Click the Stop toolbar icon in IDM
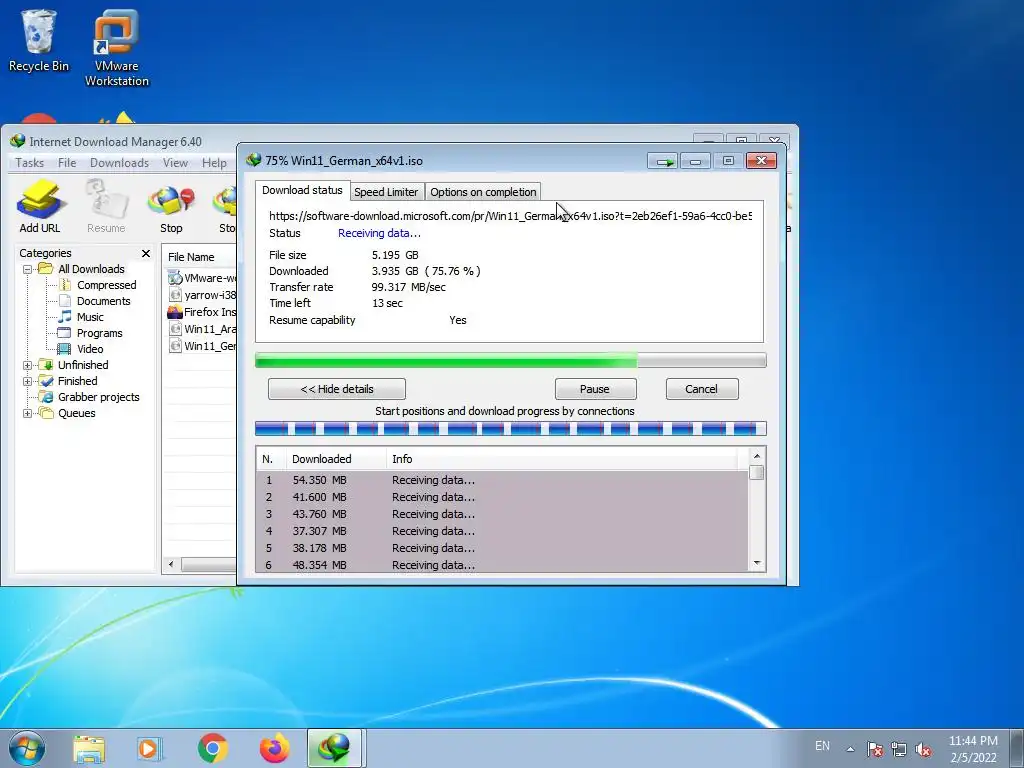Viewport: 1024px width, 768px height. (171, 206)
